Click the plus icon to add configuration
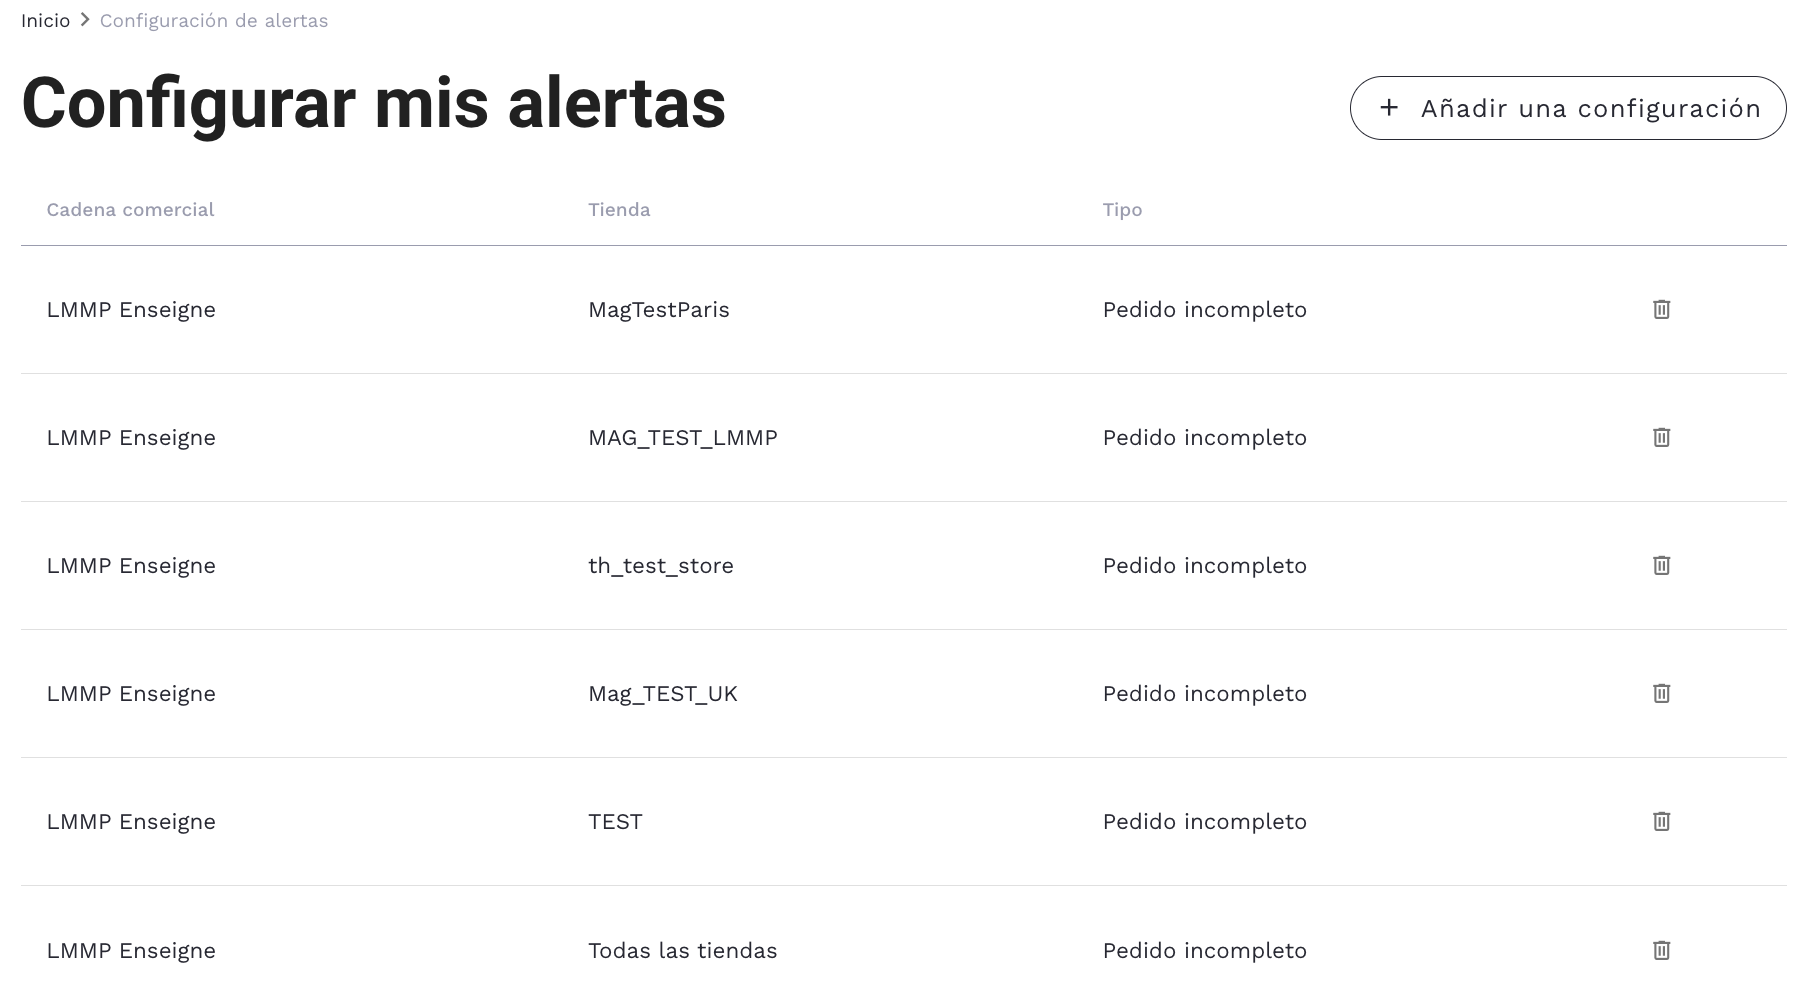 tap(1389, 108)
